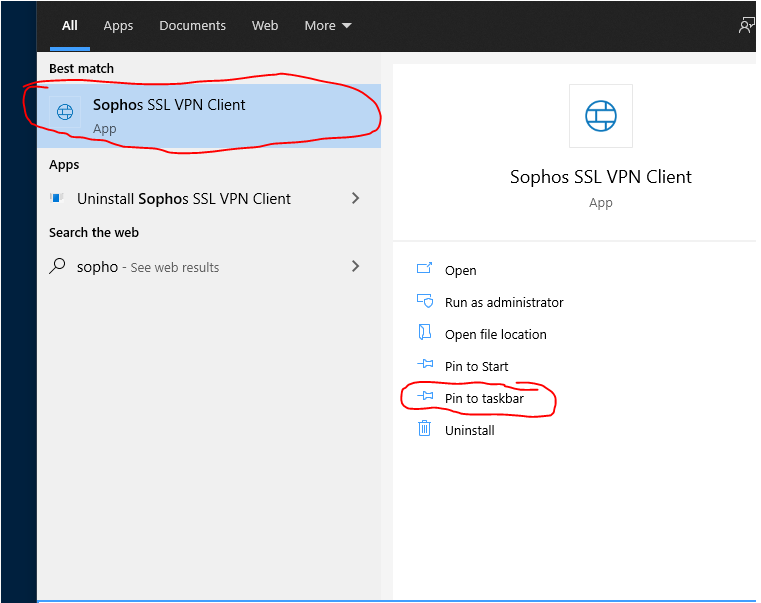Click the magnifier icon beside the sopho suggestion
This screenshot has height=603, width=761.
coord(58,267)
